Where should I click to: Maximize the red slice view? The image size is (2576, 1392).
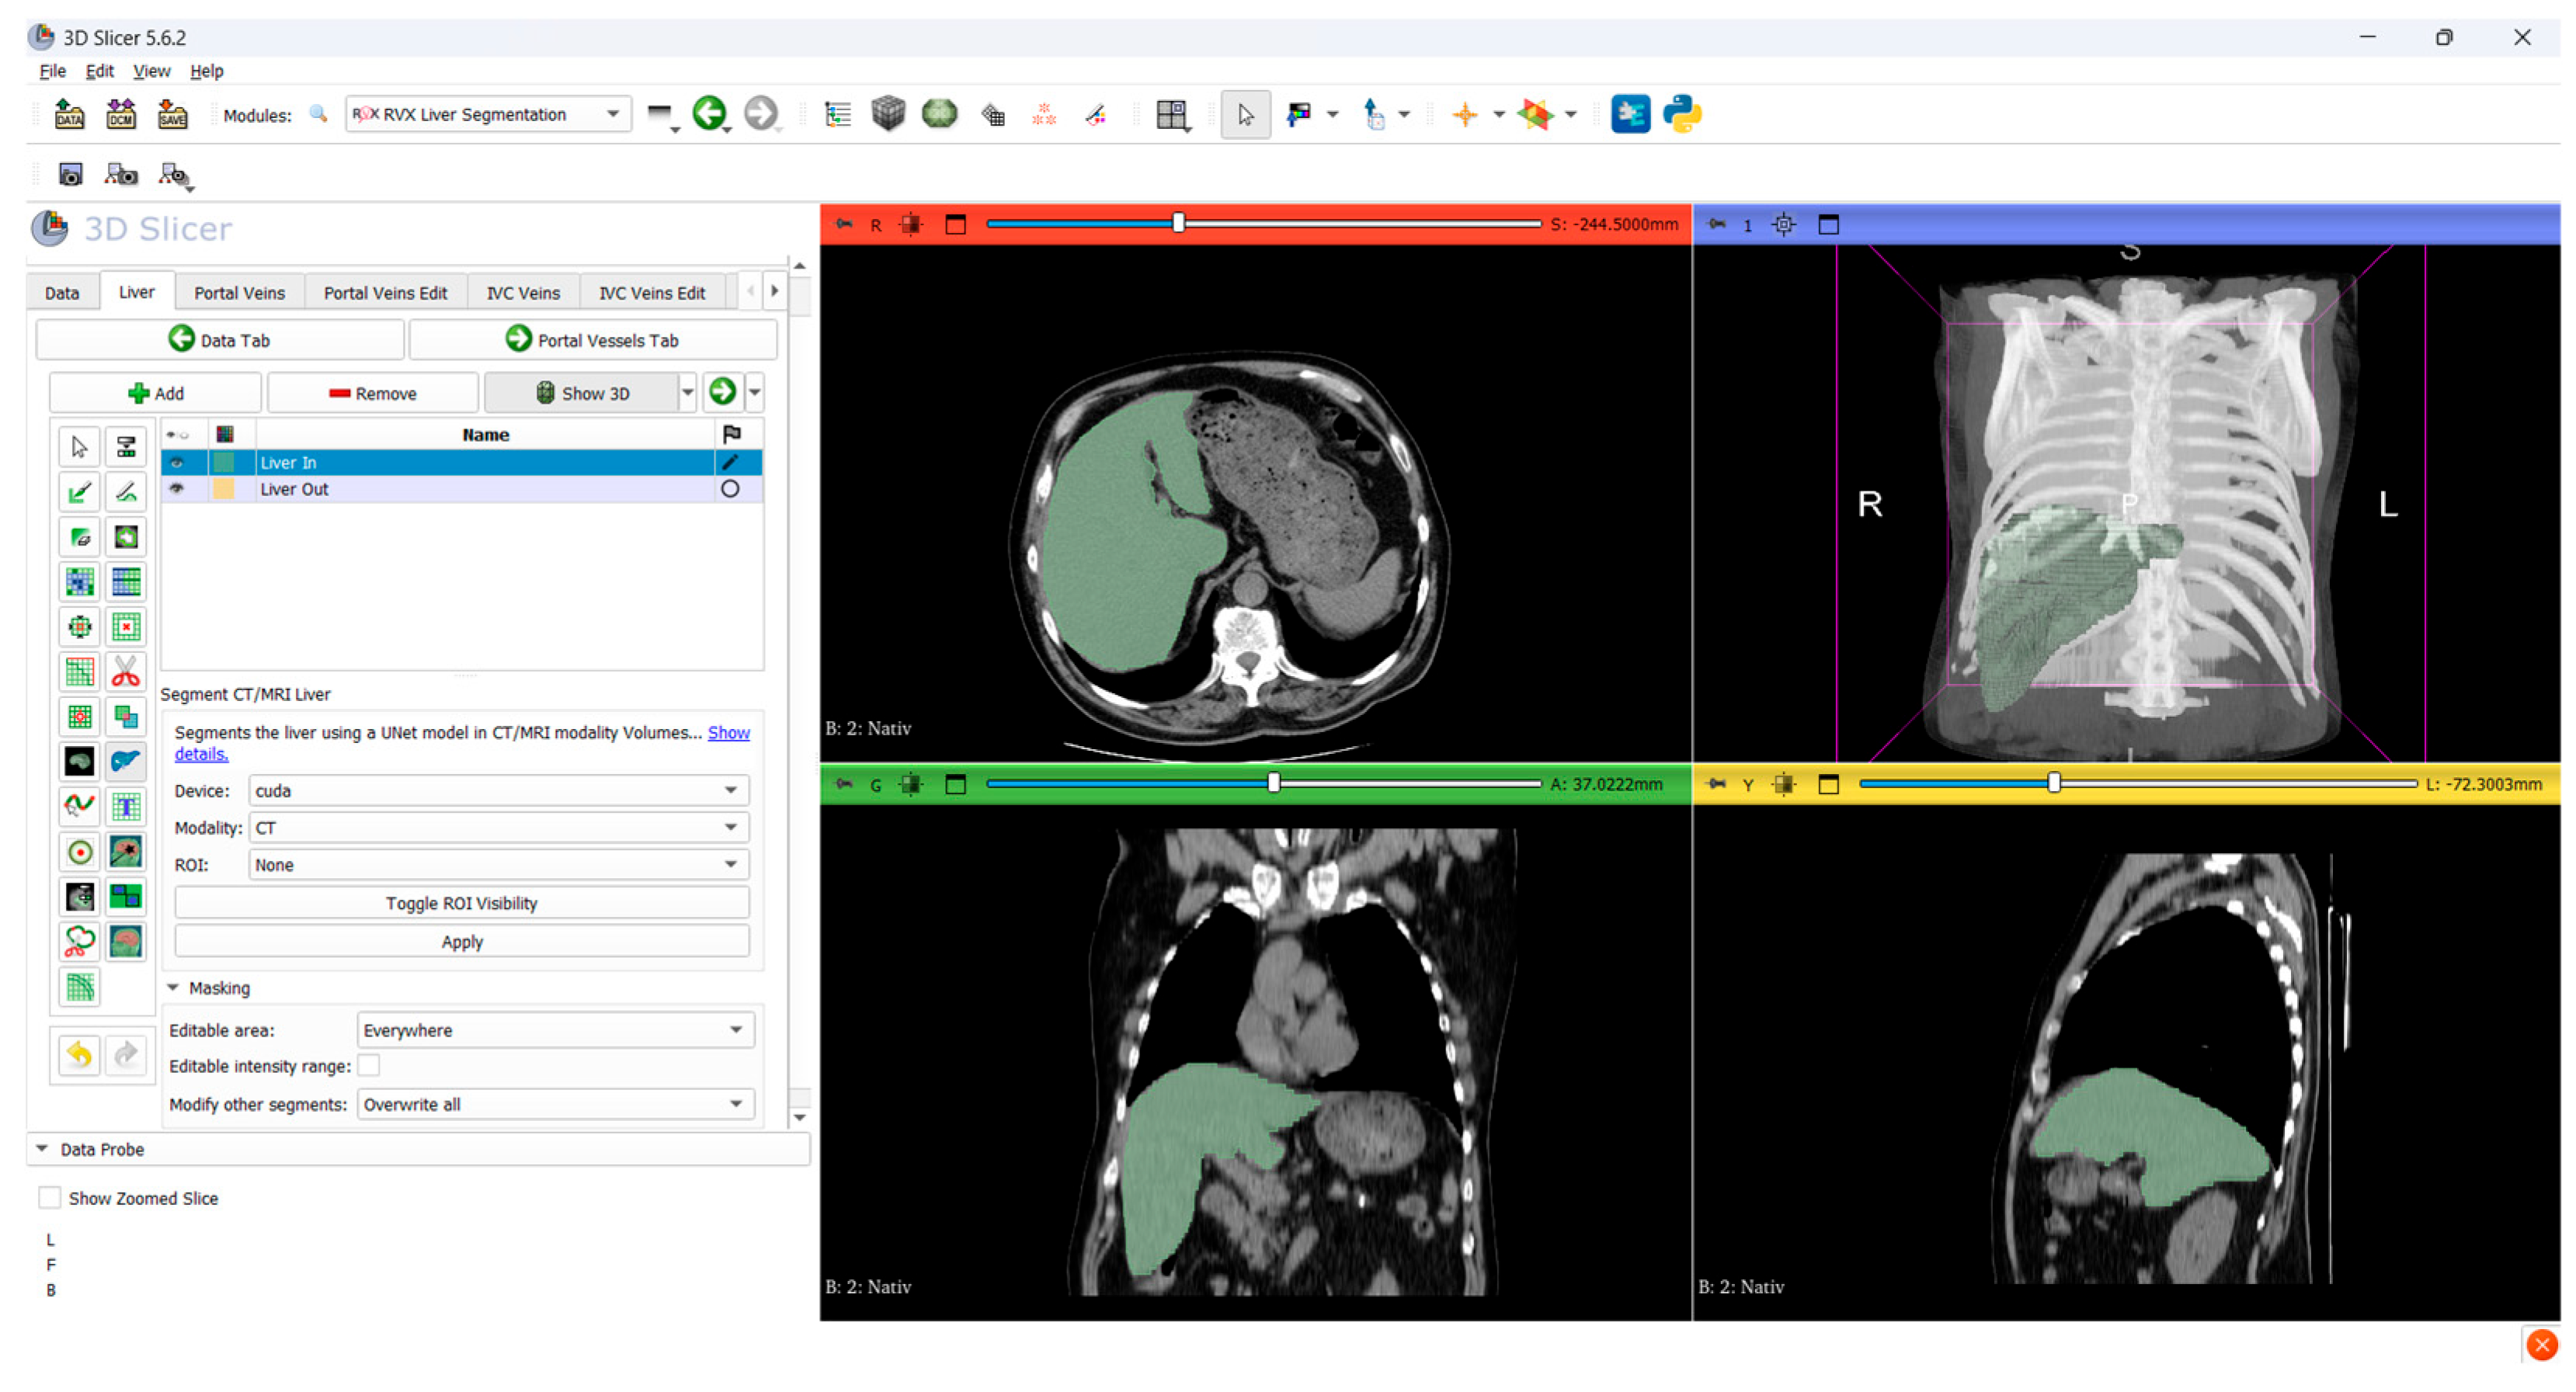click(x=955, y=225)
